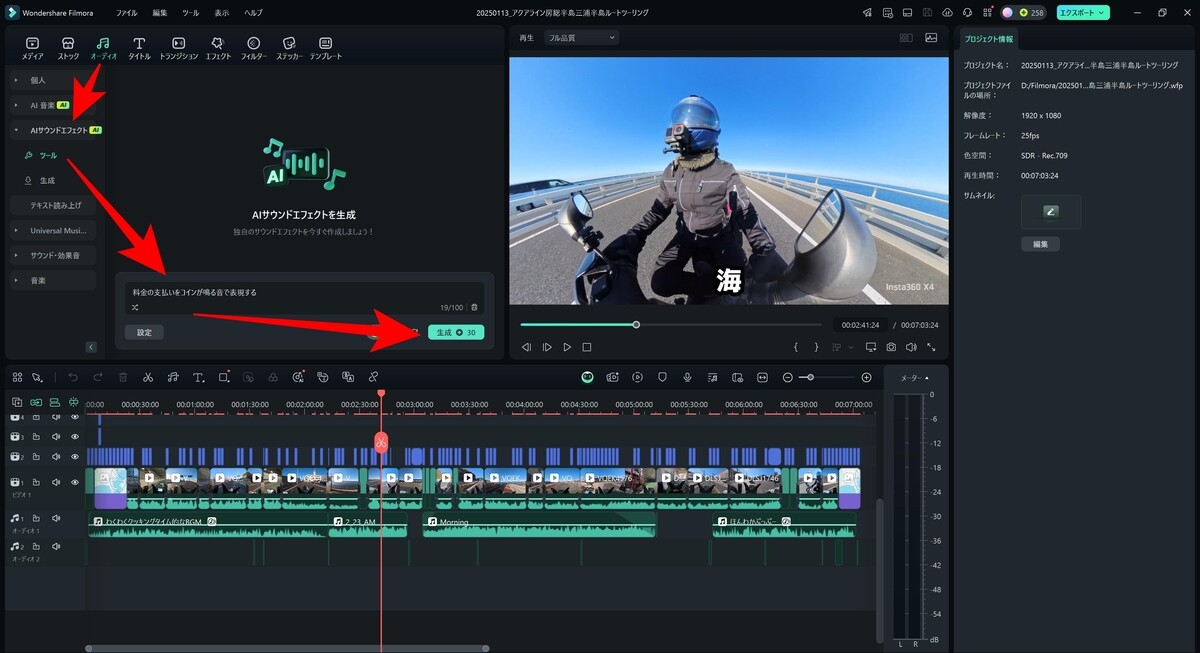Open the メディア media tab

point(32,48)
